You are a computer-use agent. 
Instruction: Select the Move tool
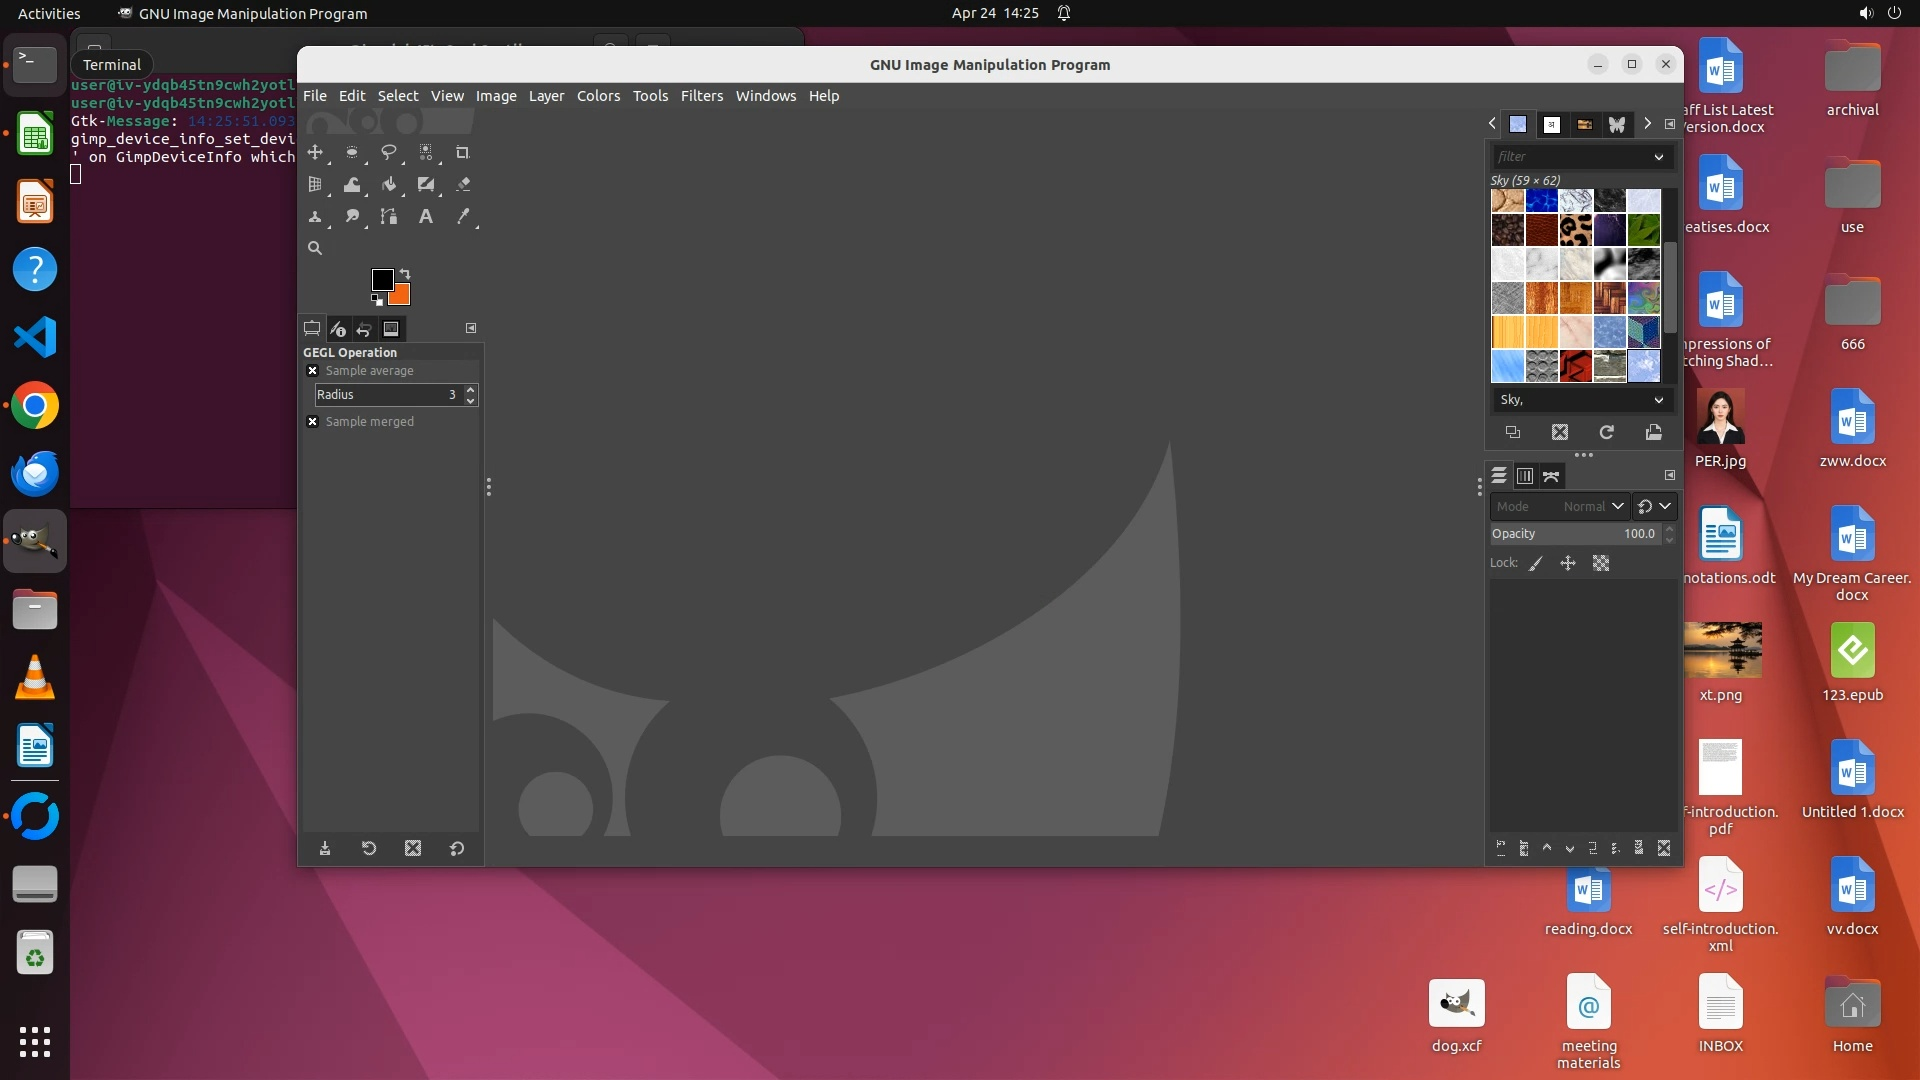(x=315, y=152)
